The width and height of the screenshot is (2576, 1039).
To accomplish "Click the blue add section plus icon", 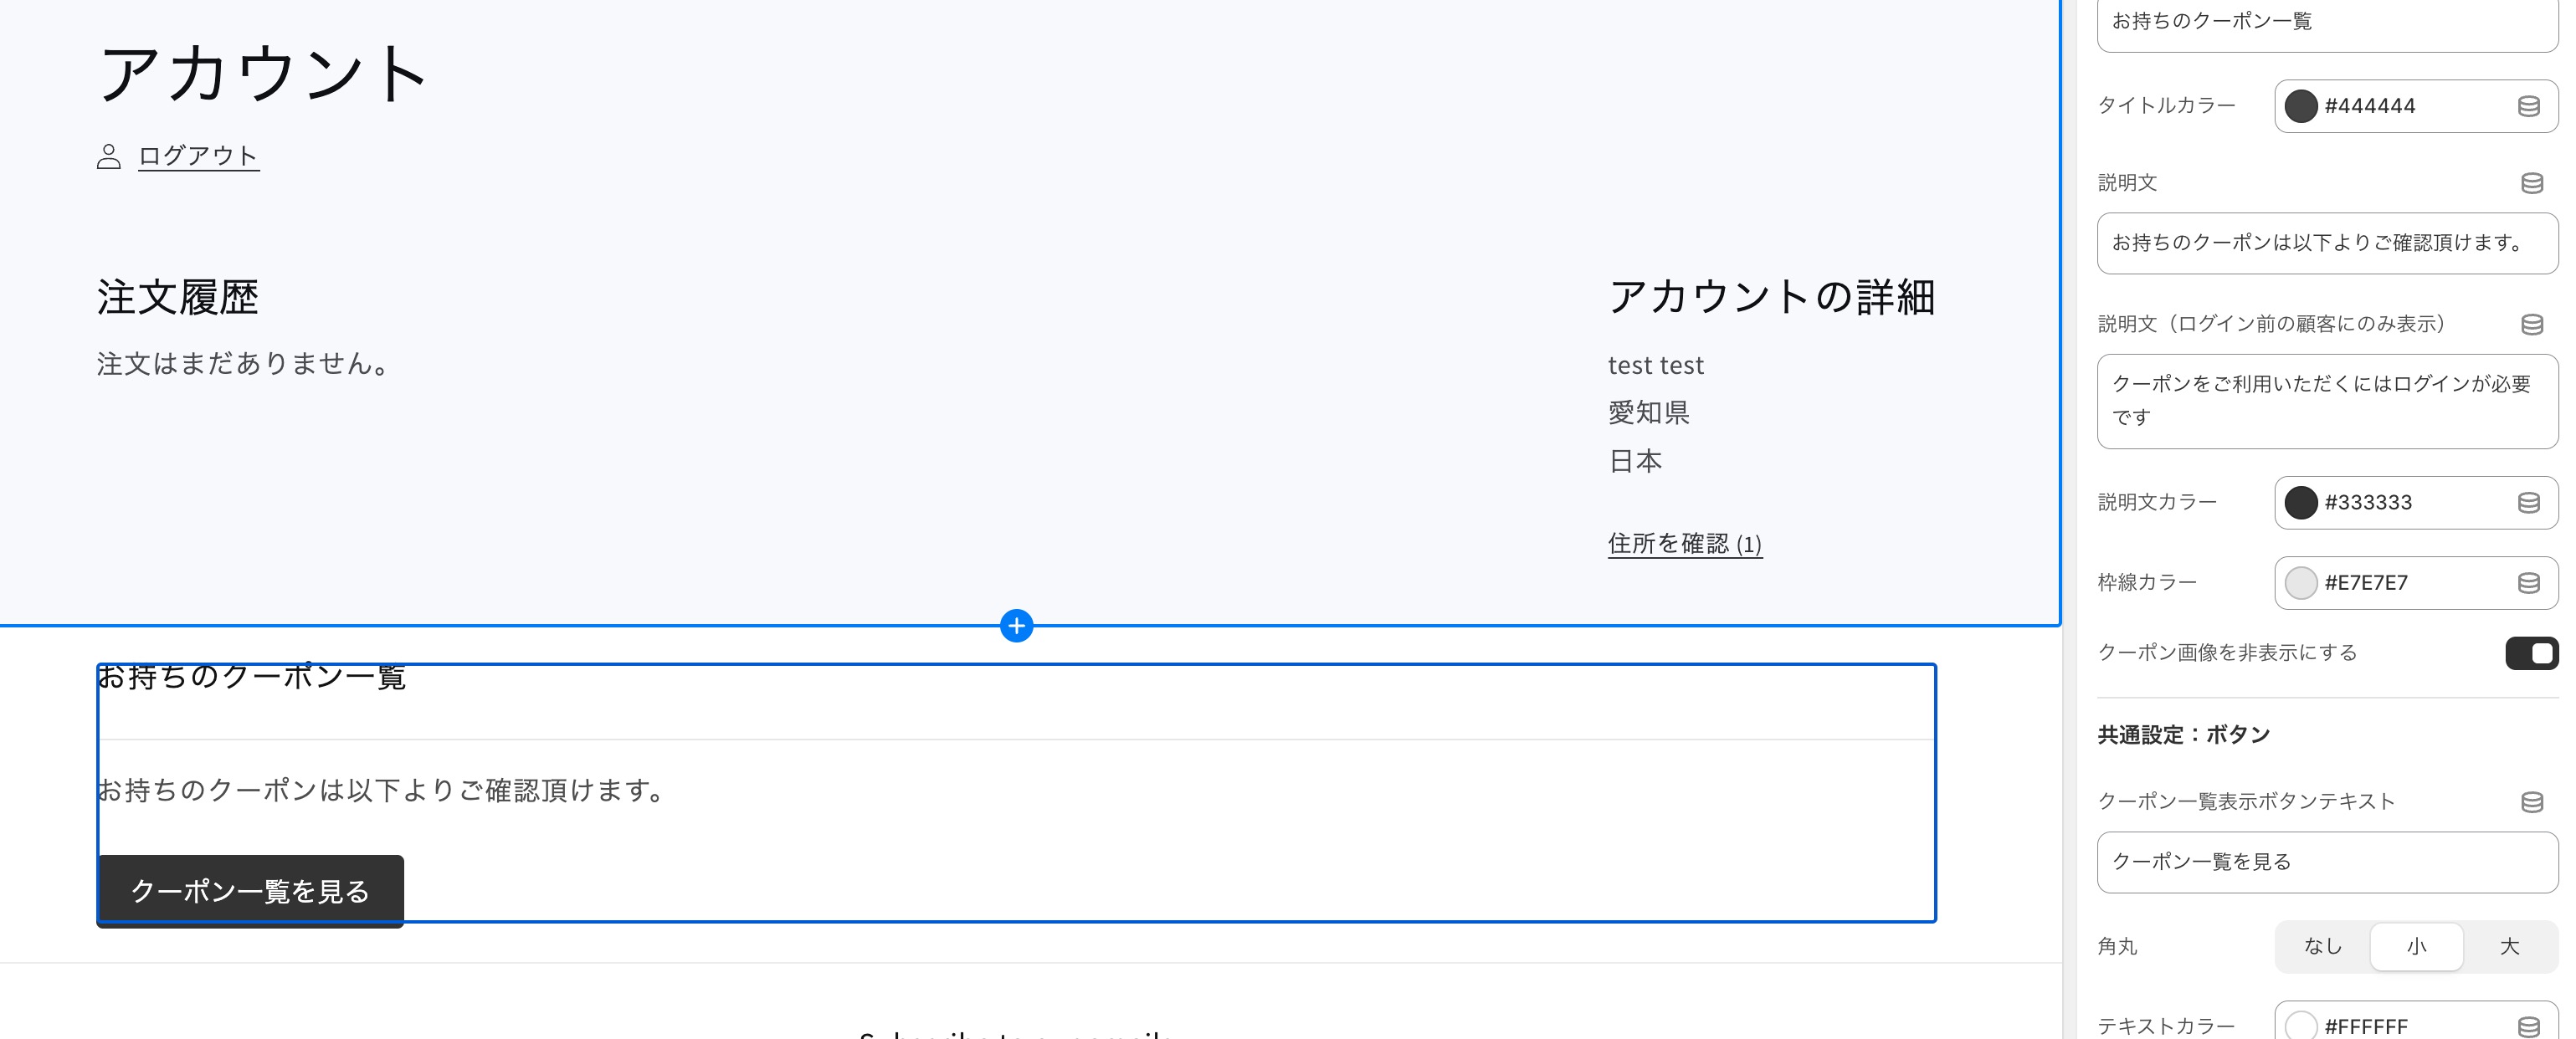I will (x=1016, y=626).
